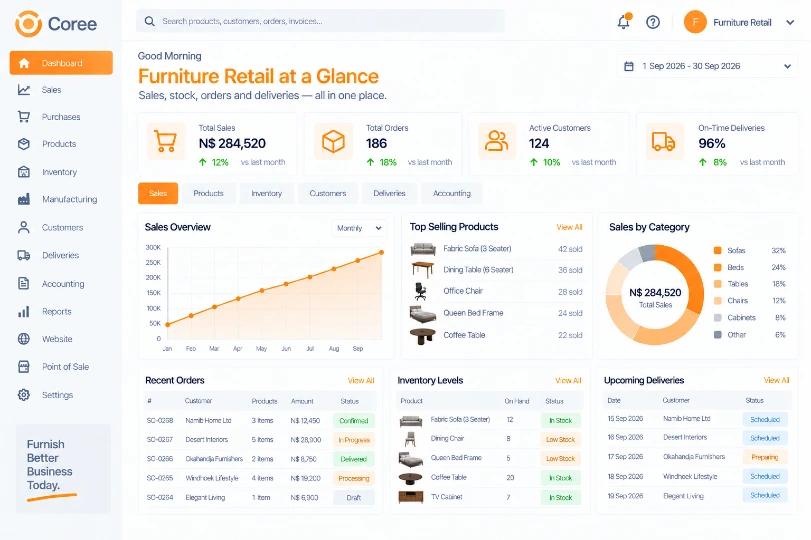Click the orange F user avatar

695,22
